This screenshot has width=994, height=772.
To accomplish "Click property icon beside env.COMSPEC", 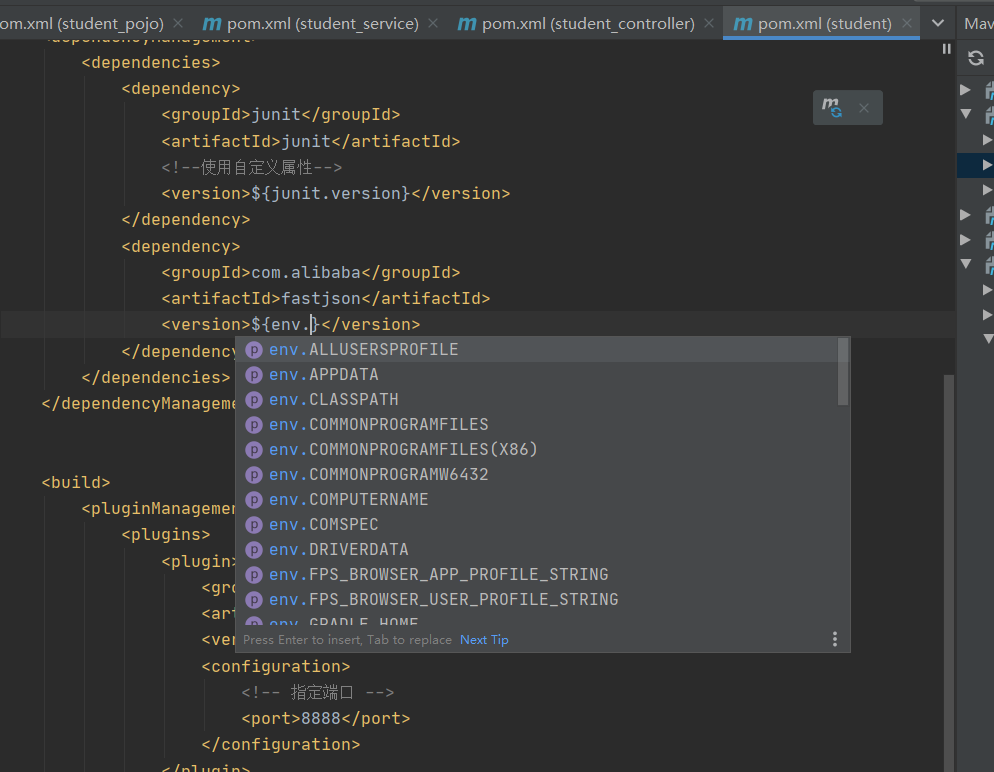I will point(254,525).
